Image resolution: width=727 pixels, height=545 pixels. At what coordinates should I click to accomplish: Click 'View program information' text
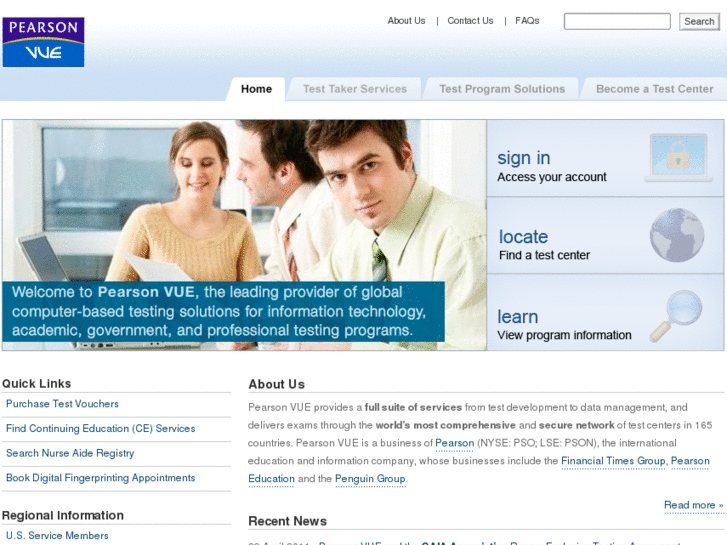(x=564, y=335)
